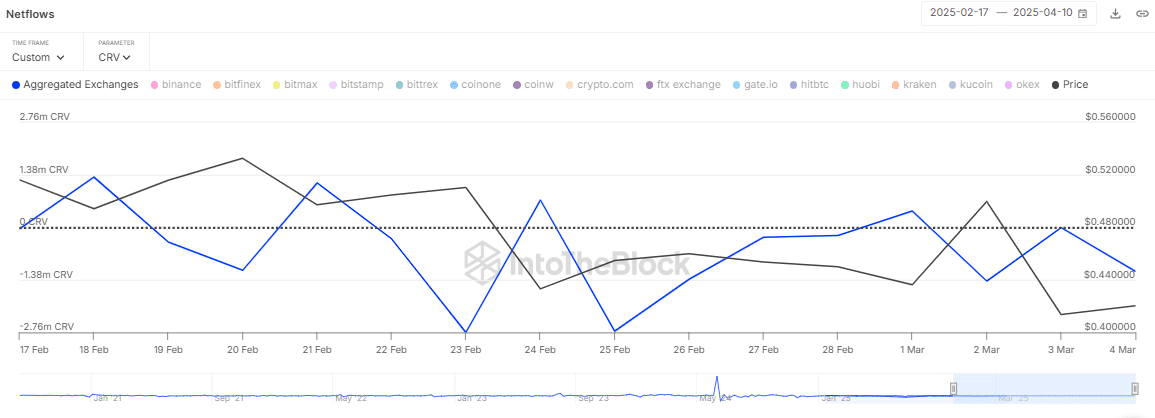Toggle binance series in legend
Image resolution: width=1155 pixels, height=418 pixels.
[175, 85]
